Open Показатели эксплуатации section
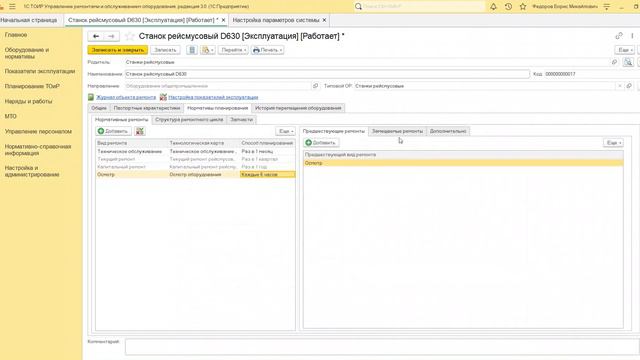This screenshot has width=640, height=360. [40, 71]
